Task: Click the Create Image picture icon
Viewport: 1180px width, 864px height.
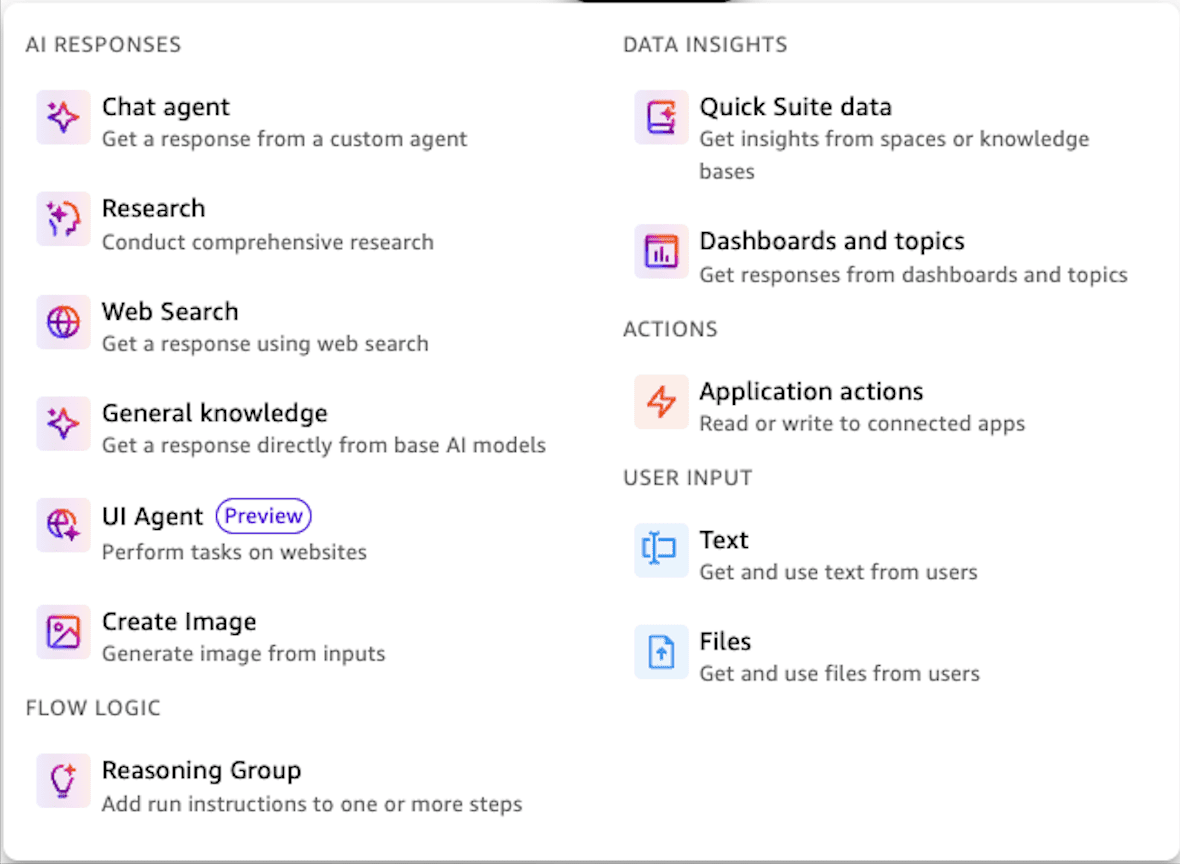Action: coord(63,631)
